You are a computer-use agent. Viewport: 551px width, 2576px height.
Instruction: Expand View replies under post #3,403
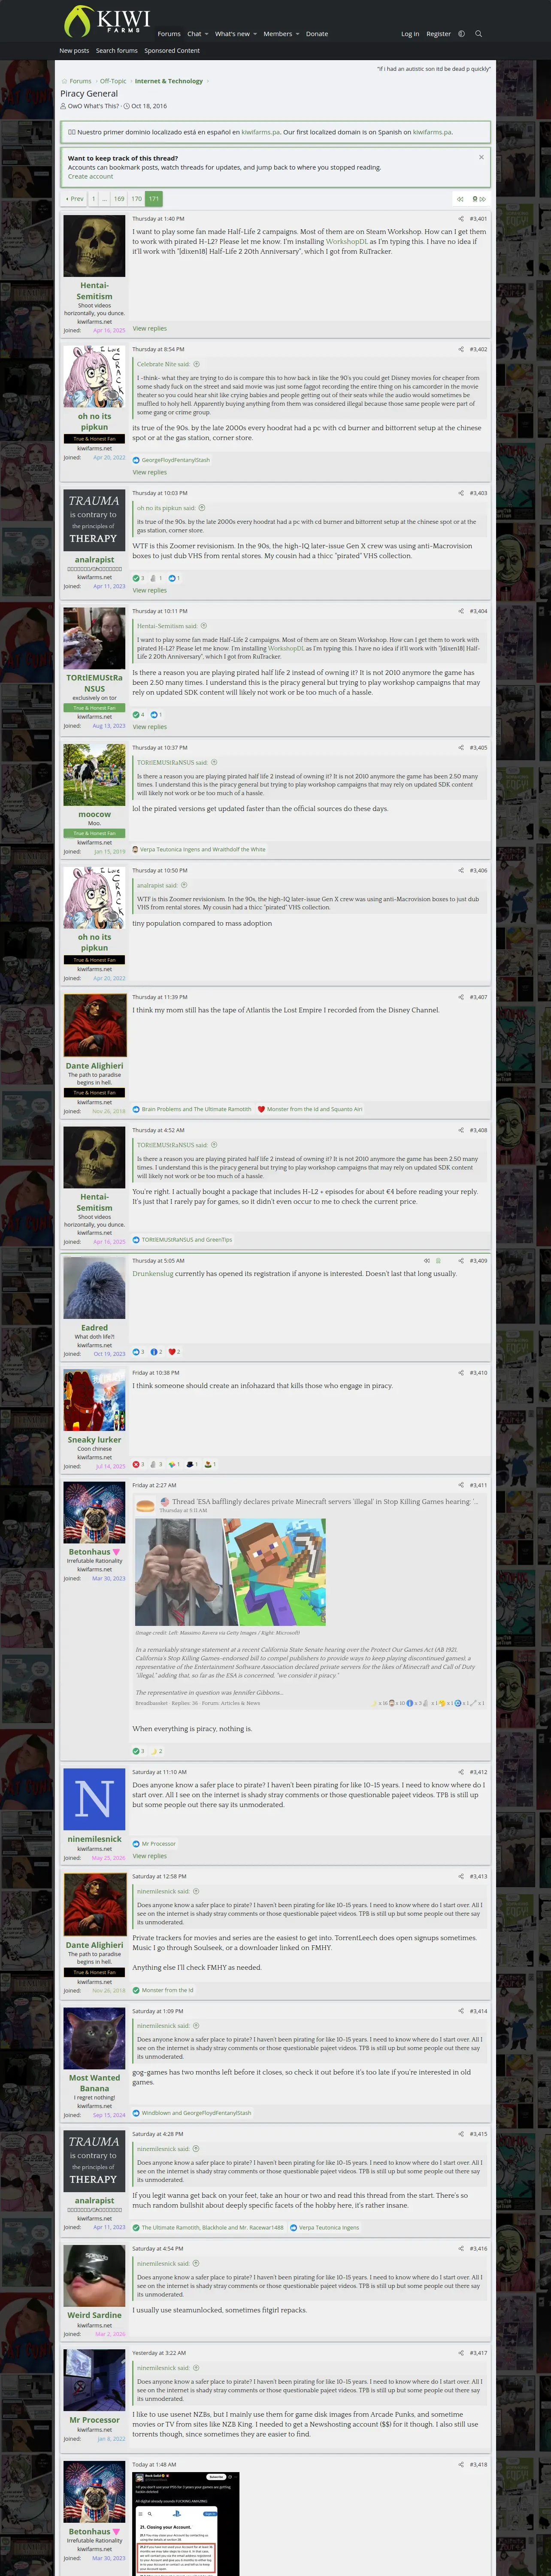(x=150, y=590)
